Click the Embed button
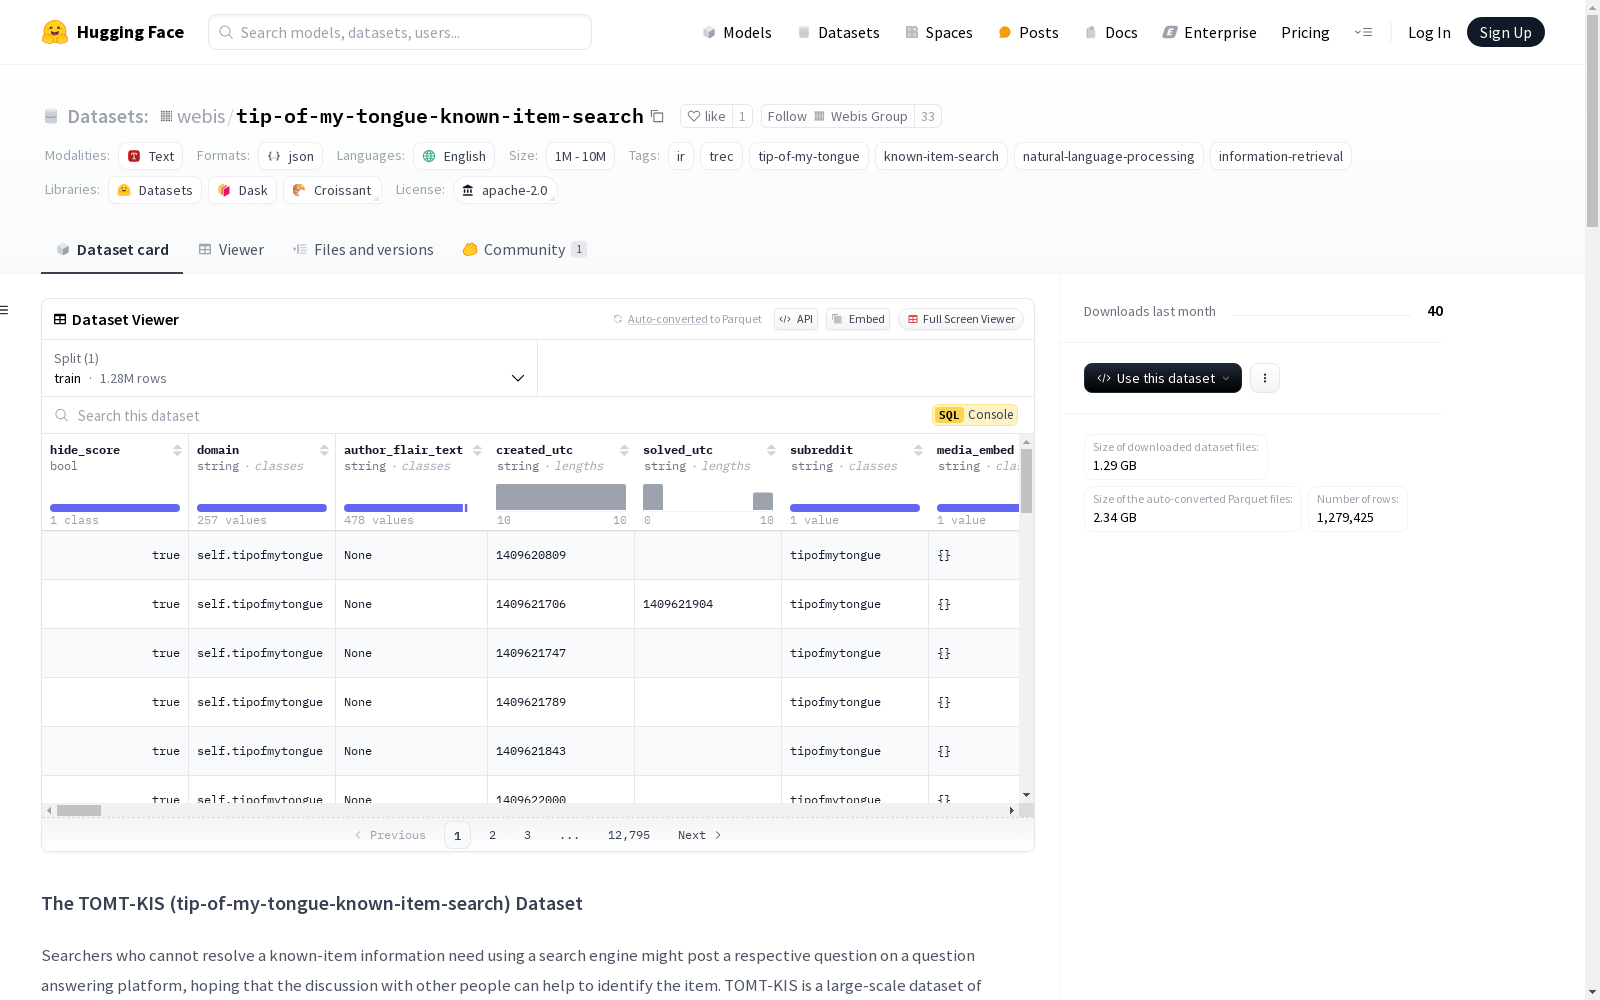The width and height of the screenshot is (1600, 1000). click(x=858, y=319)
